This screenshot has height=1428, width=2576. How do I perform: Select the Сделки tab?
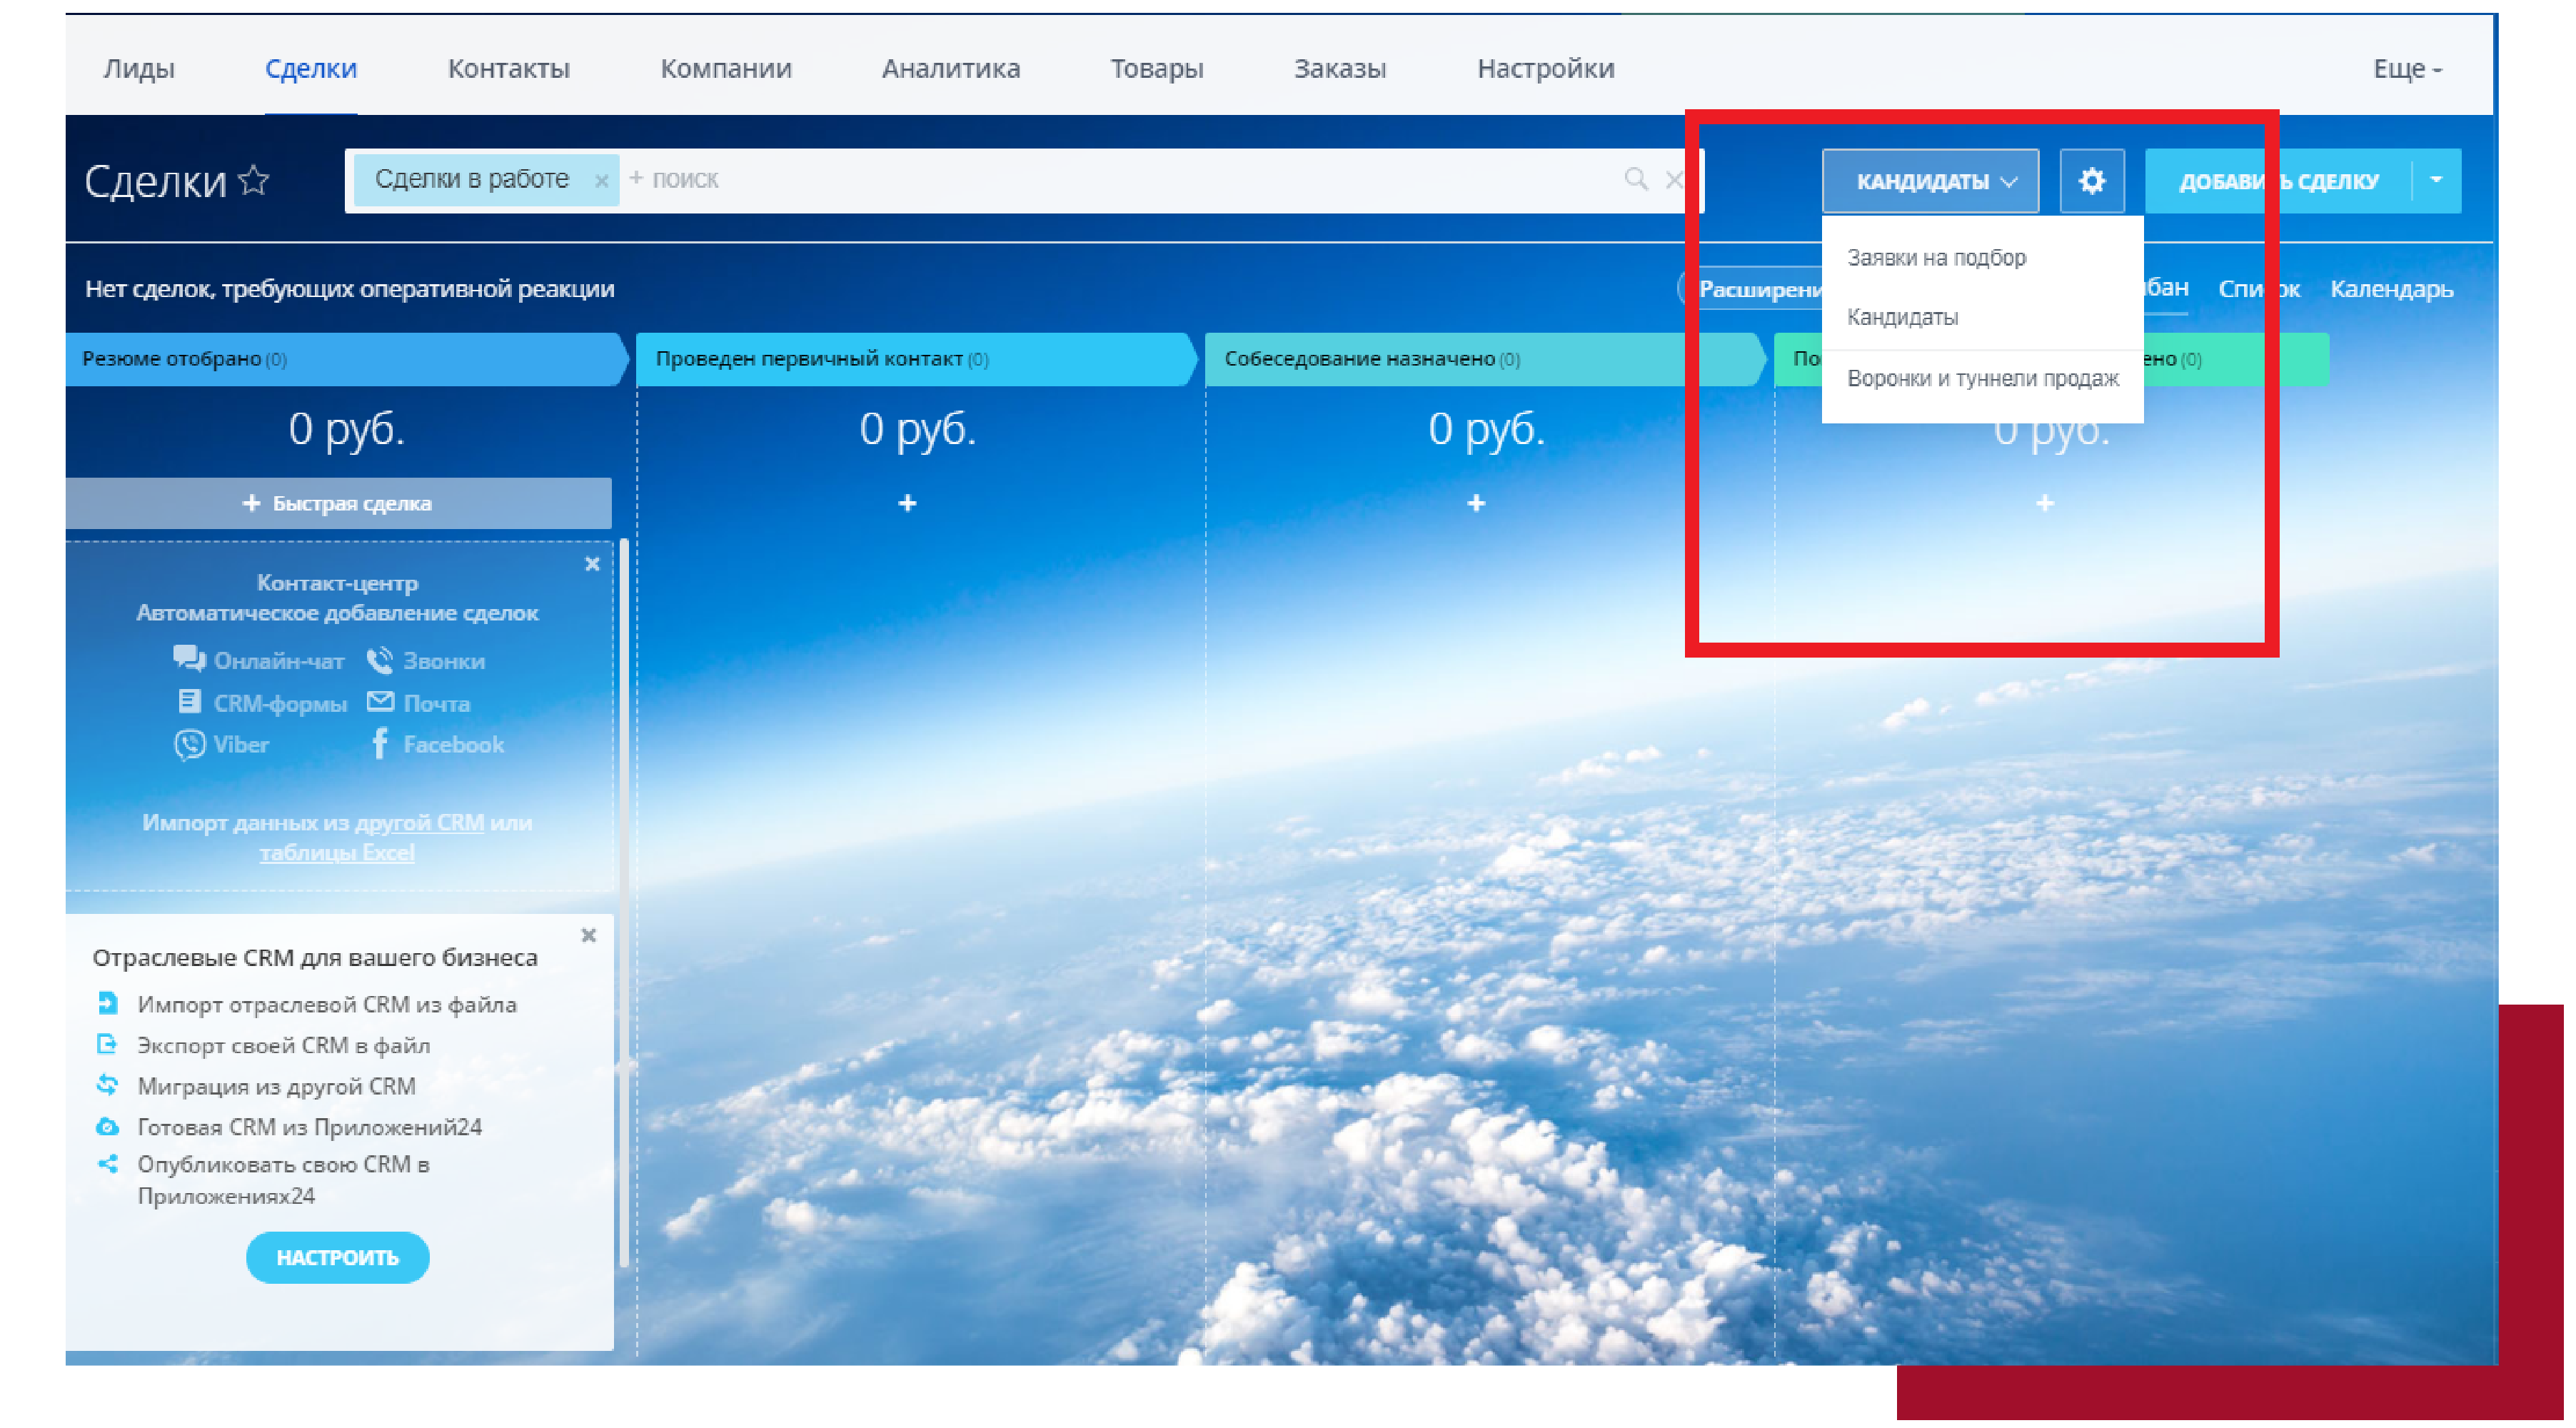[311, 69]
